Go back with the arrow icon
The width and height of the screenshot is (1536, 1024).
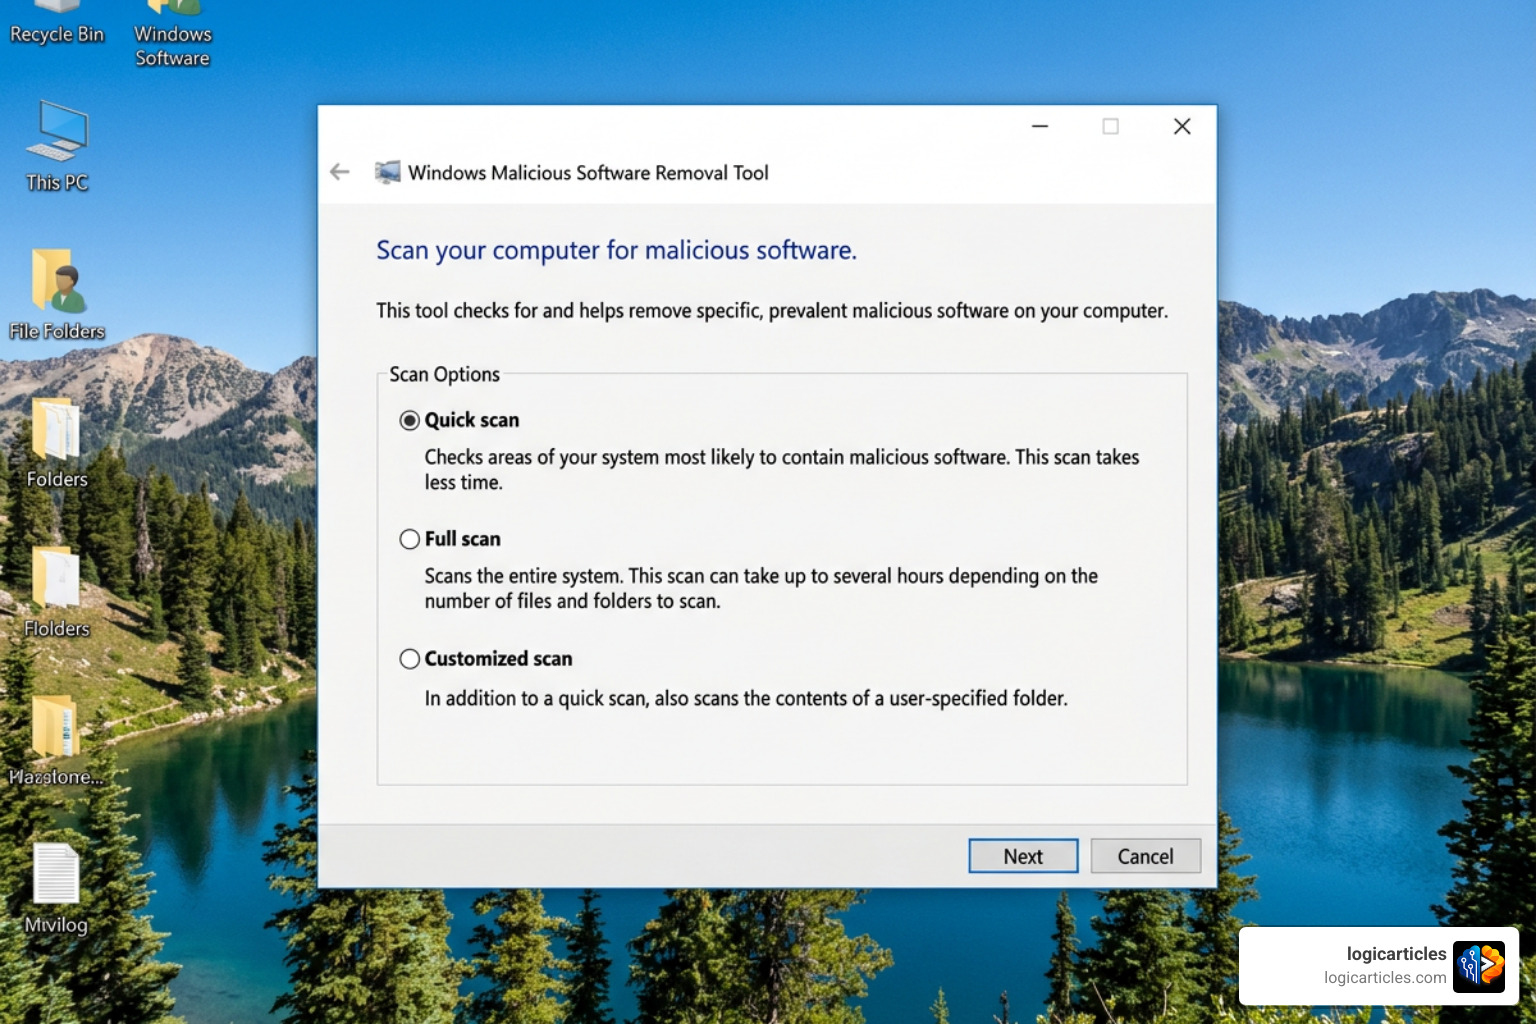click(x=340, y=172)
